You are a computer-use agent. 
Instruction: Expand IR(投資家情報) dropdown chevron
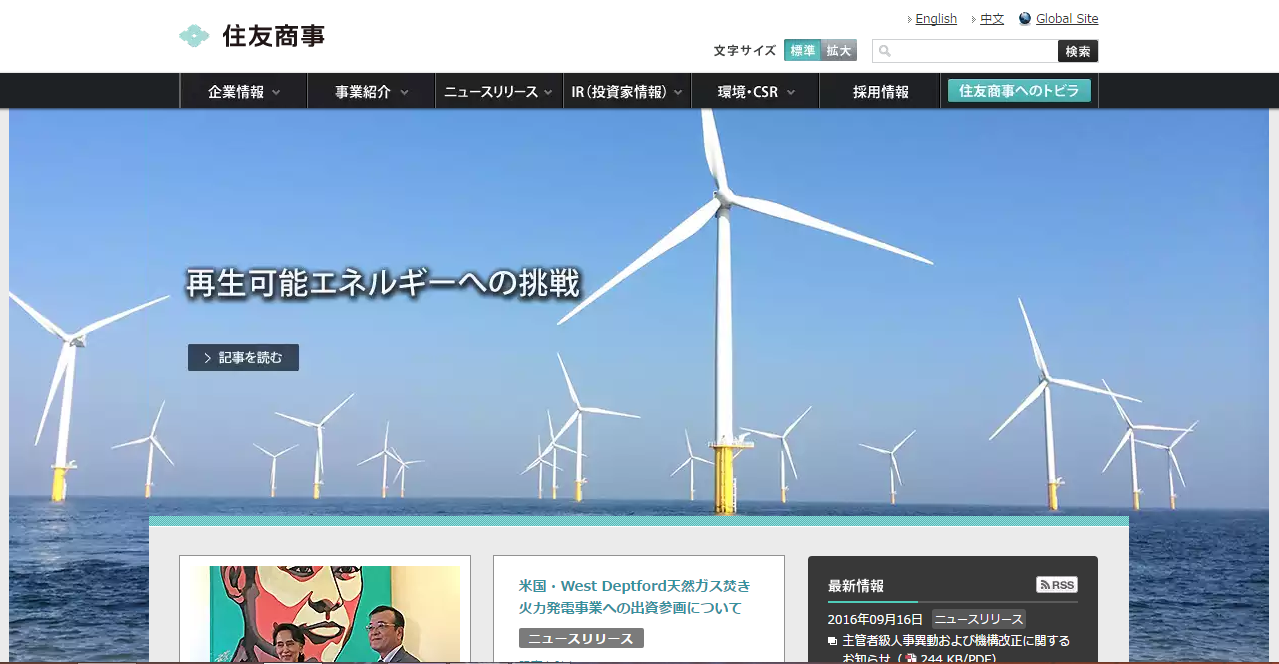(677, 92)
